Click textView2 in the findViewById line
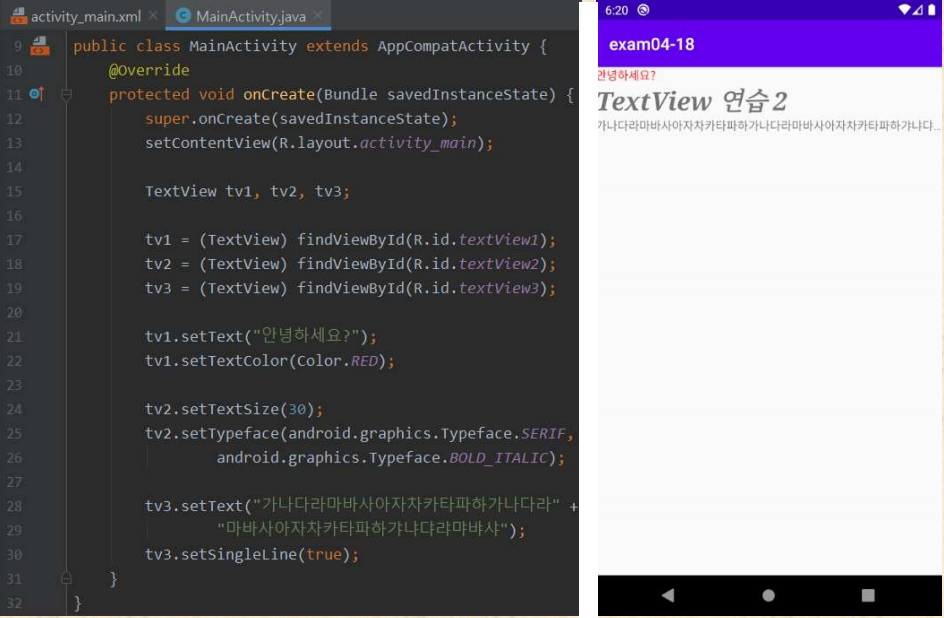 tap(498, 264)
